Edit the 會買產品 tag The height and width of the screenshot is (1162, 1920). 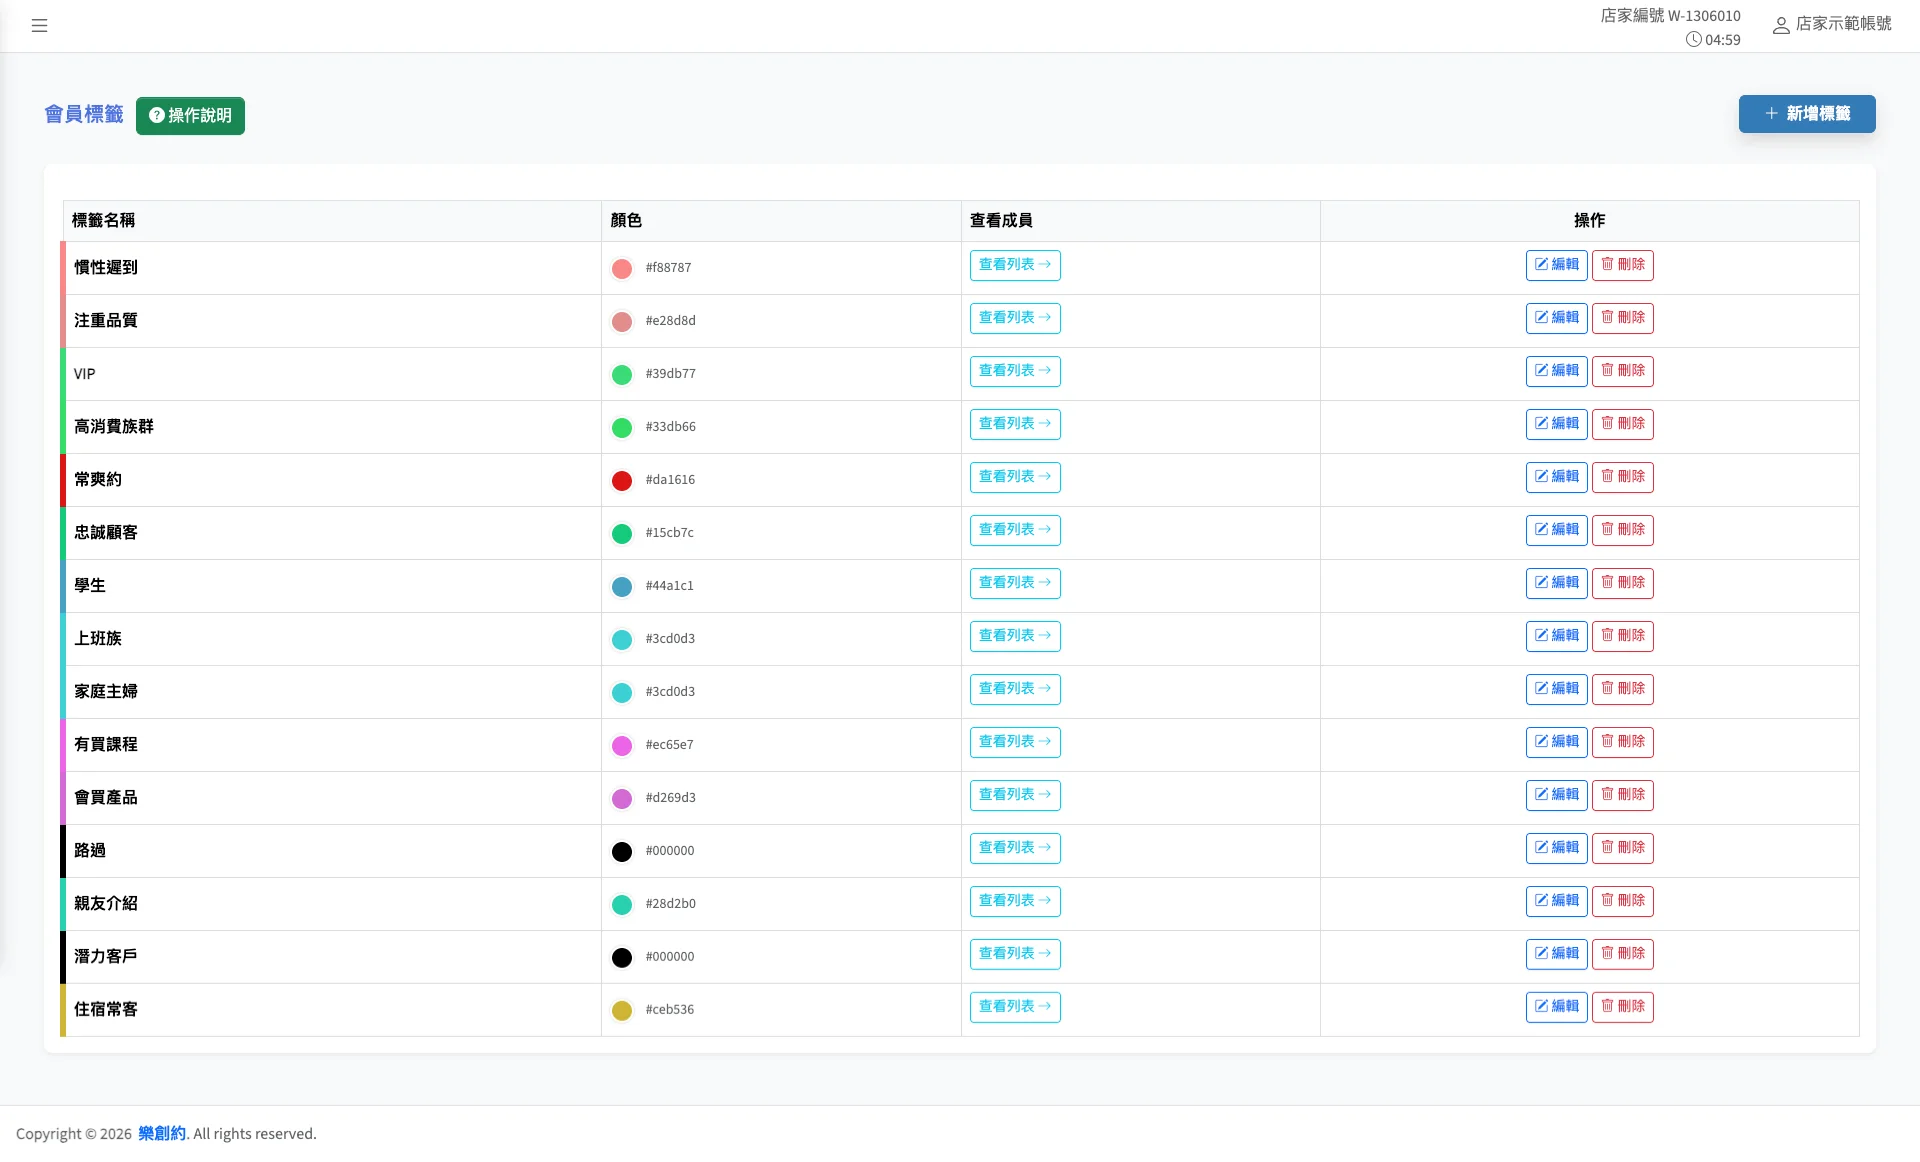click(1556, 795)
